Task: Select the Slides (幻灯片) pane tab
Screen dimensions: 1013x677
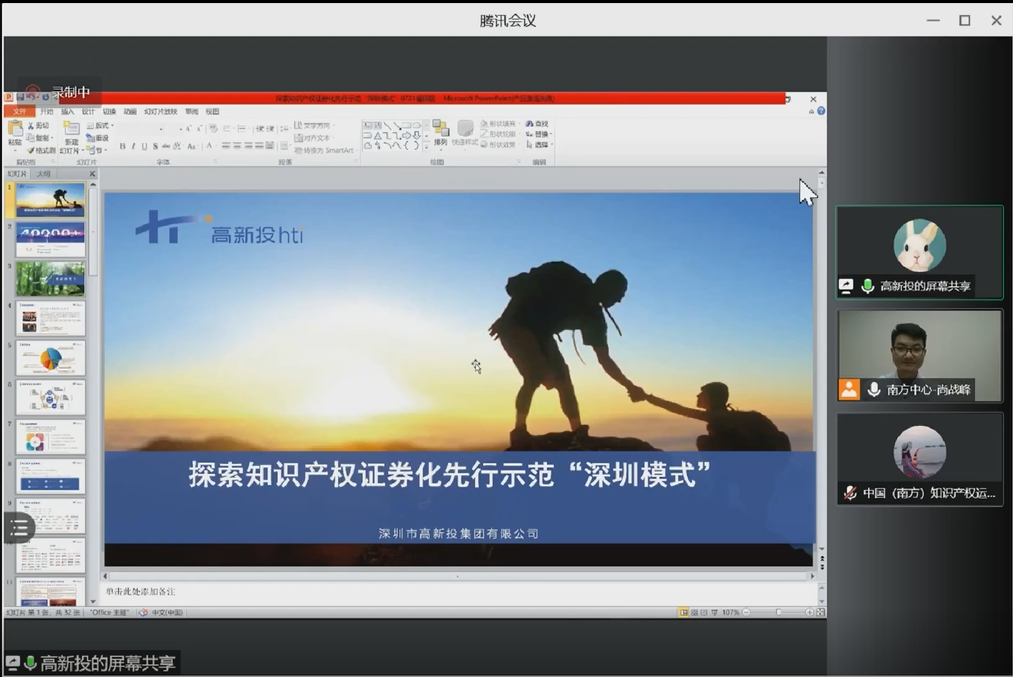Action: tap(17, 174)
